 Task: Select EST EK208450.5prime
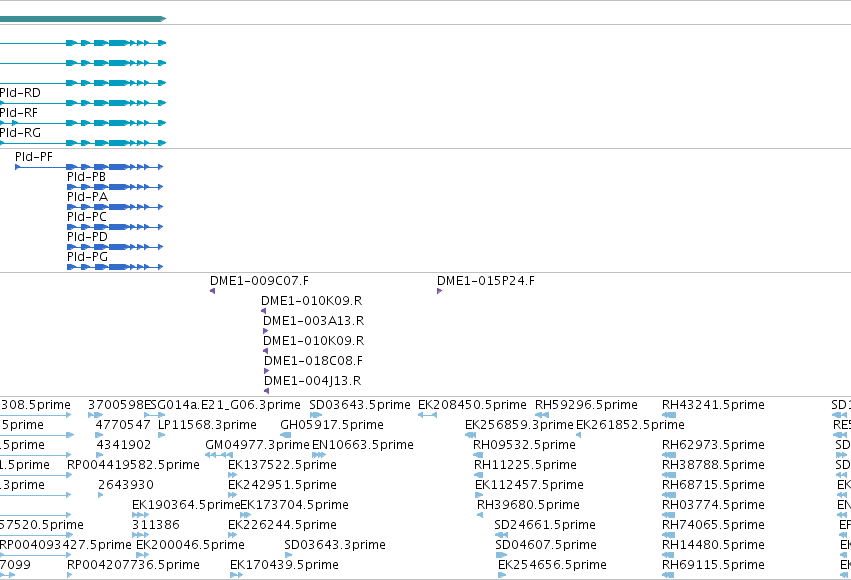[472, 405]
